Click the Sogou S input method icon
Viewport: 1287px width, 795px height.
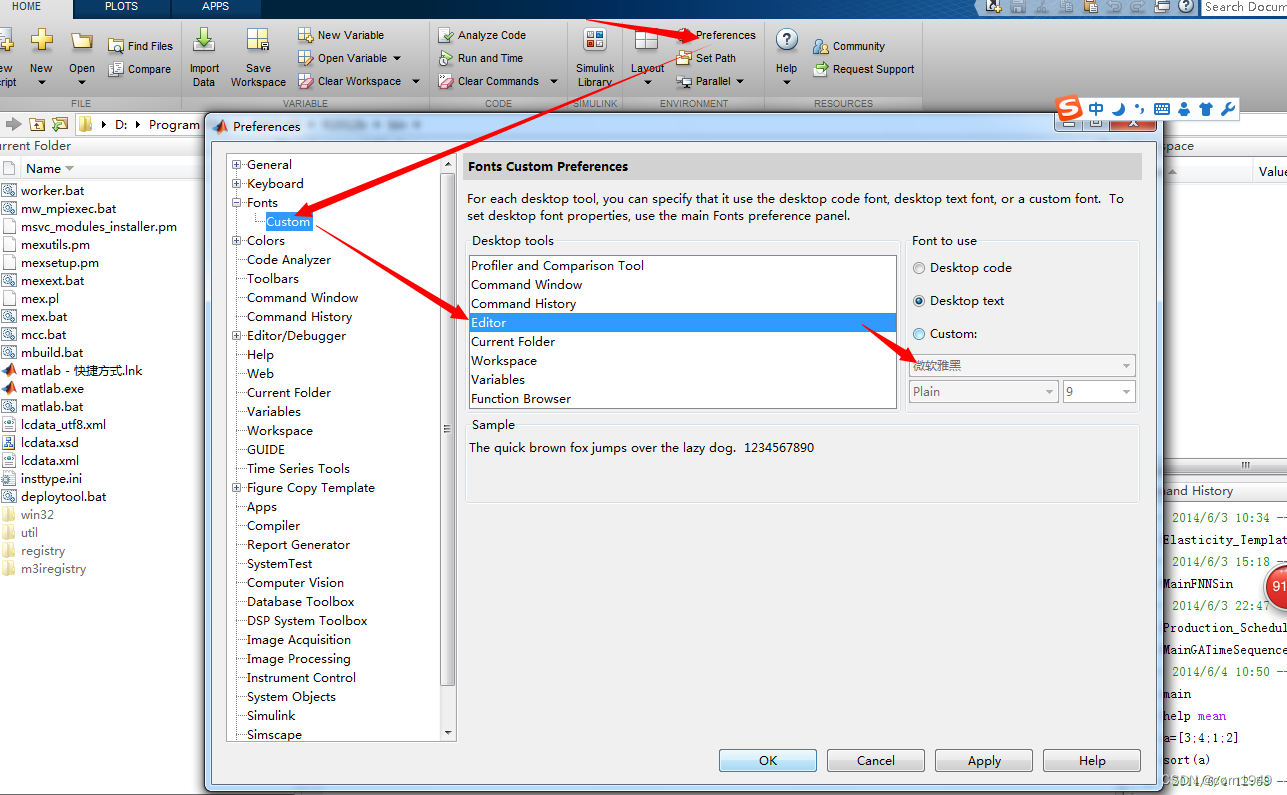click(1070, 108)
